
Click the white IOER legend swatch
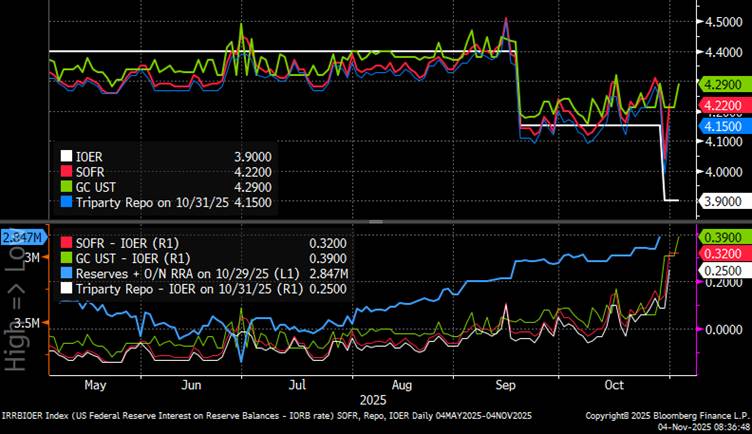pyautogui.click(x=67, y=156)
